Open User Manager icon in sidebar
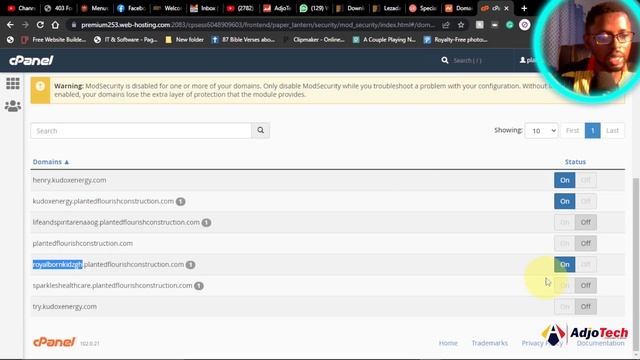640x360 pixels. coord(13,106)
